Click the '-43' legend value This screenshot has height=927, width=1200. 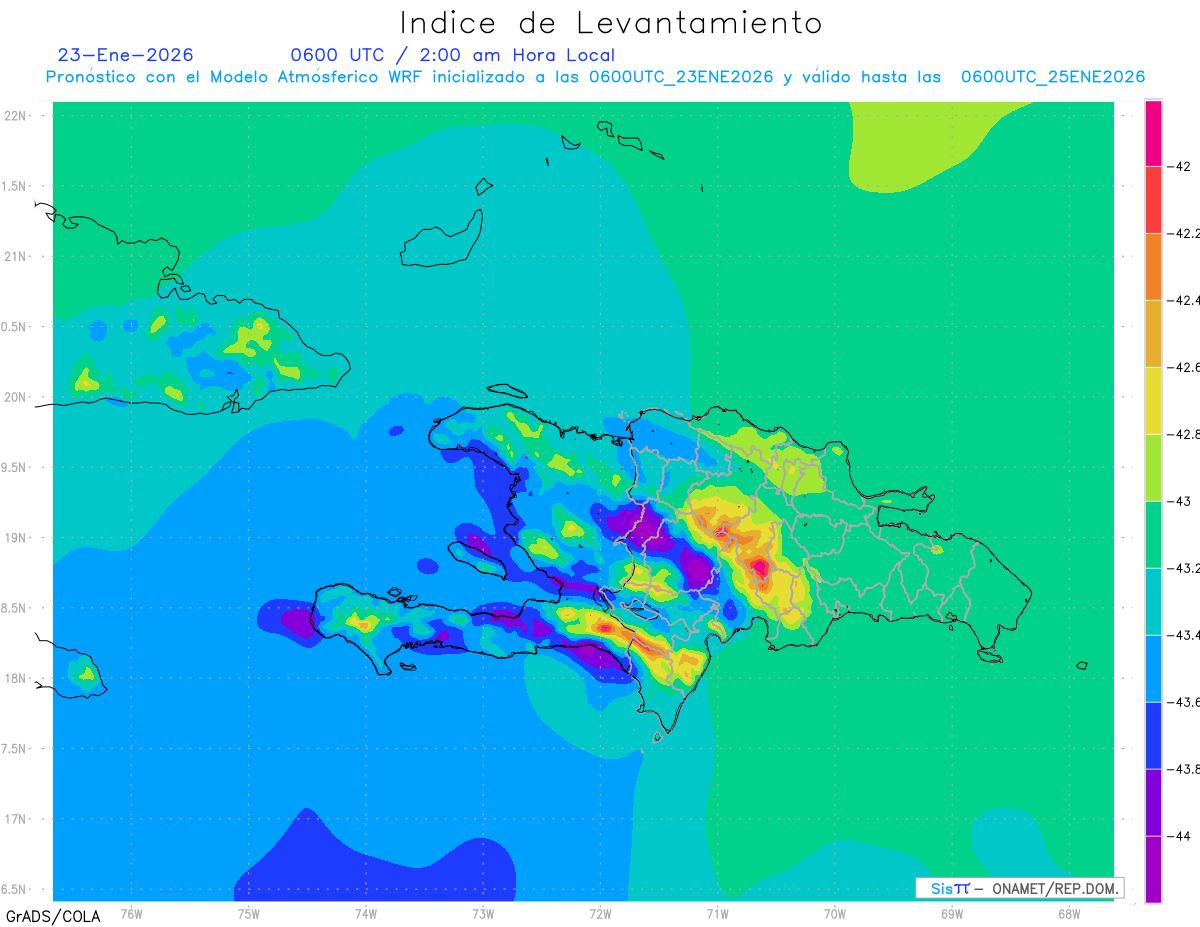(1180, 501)
